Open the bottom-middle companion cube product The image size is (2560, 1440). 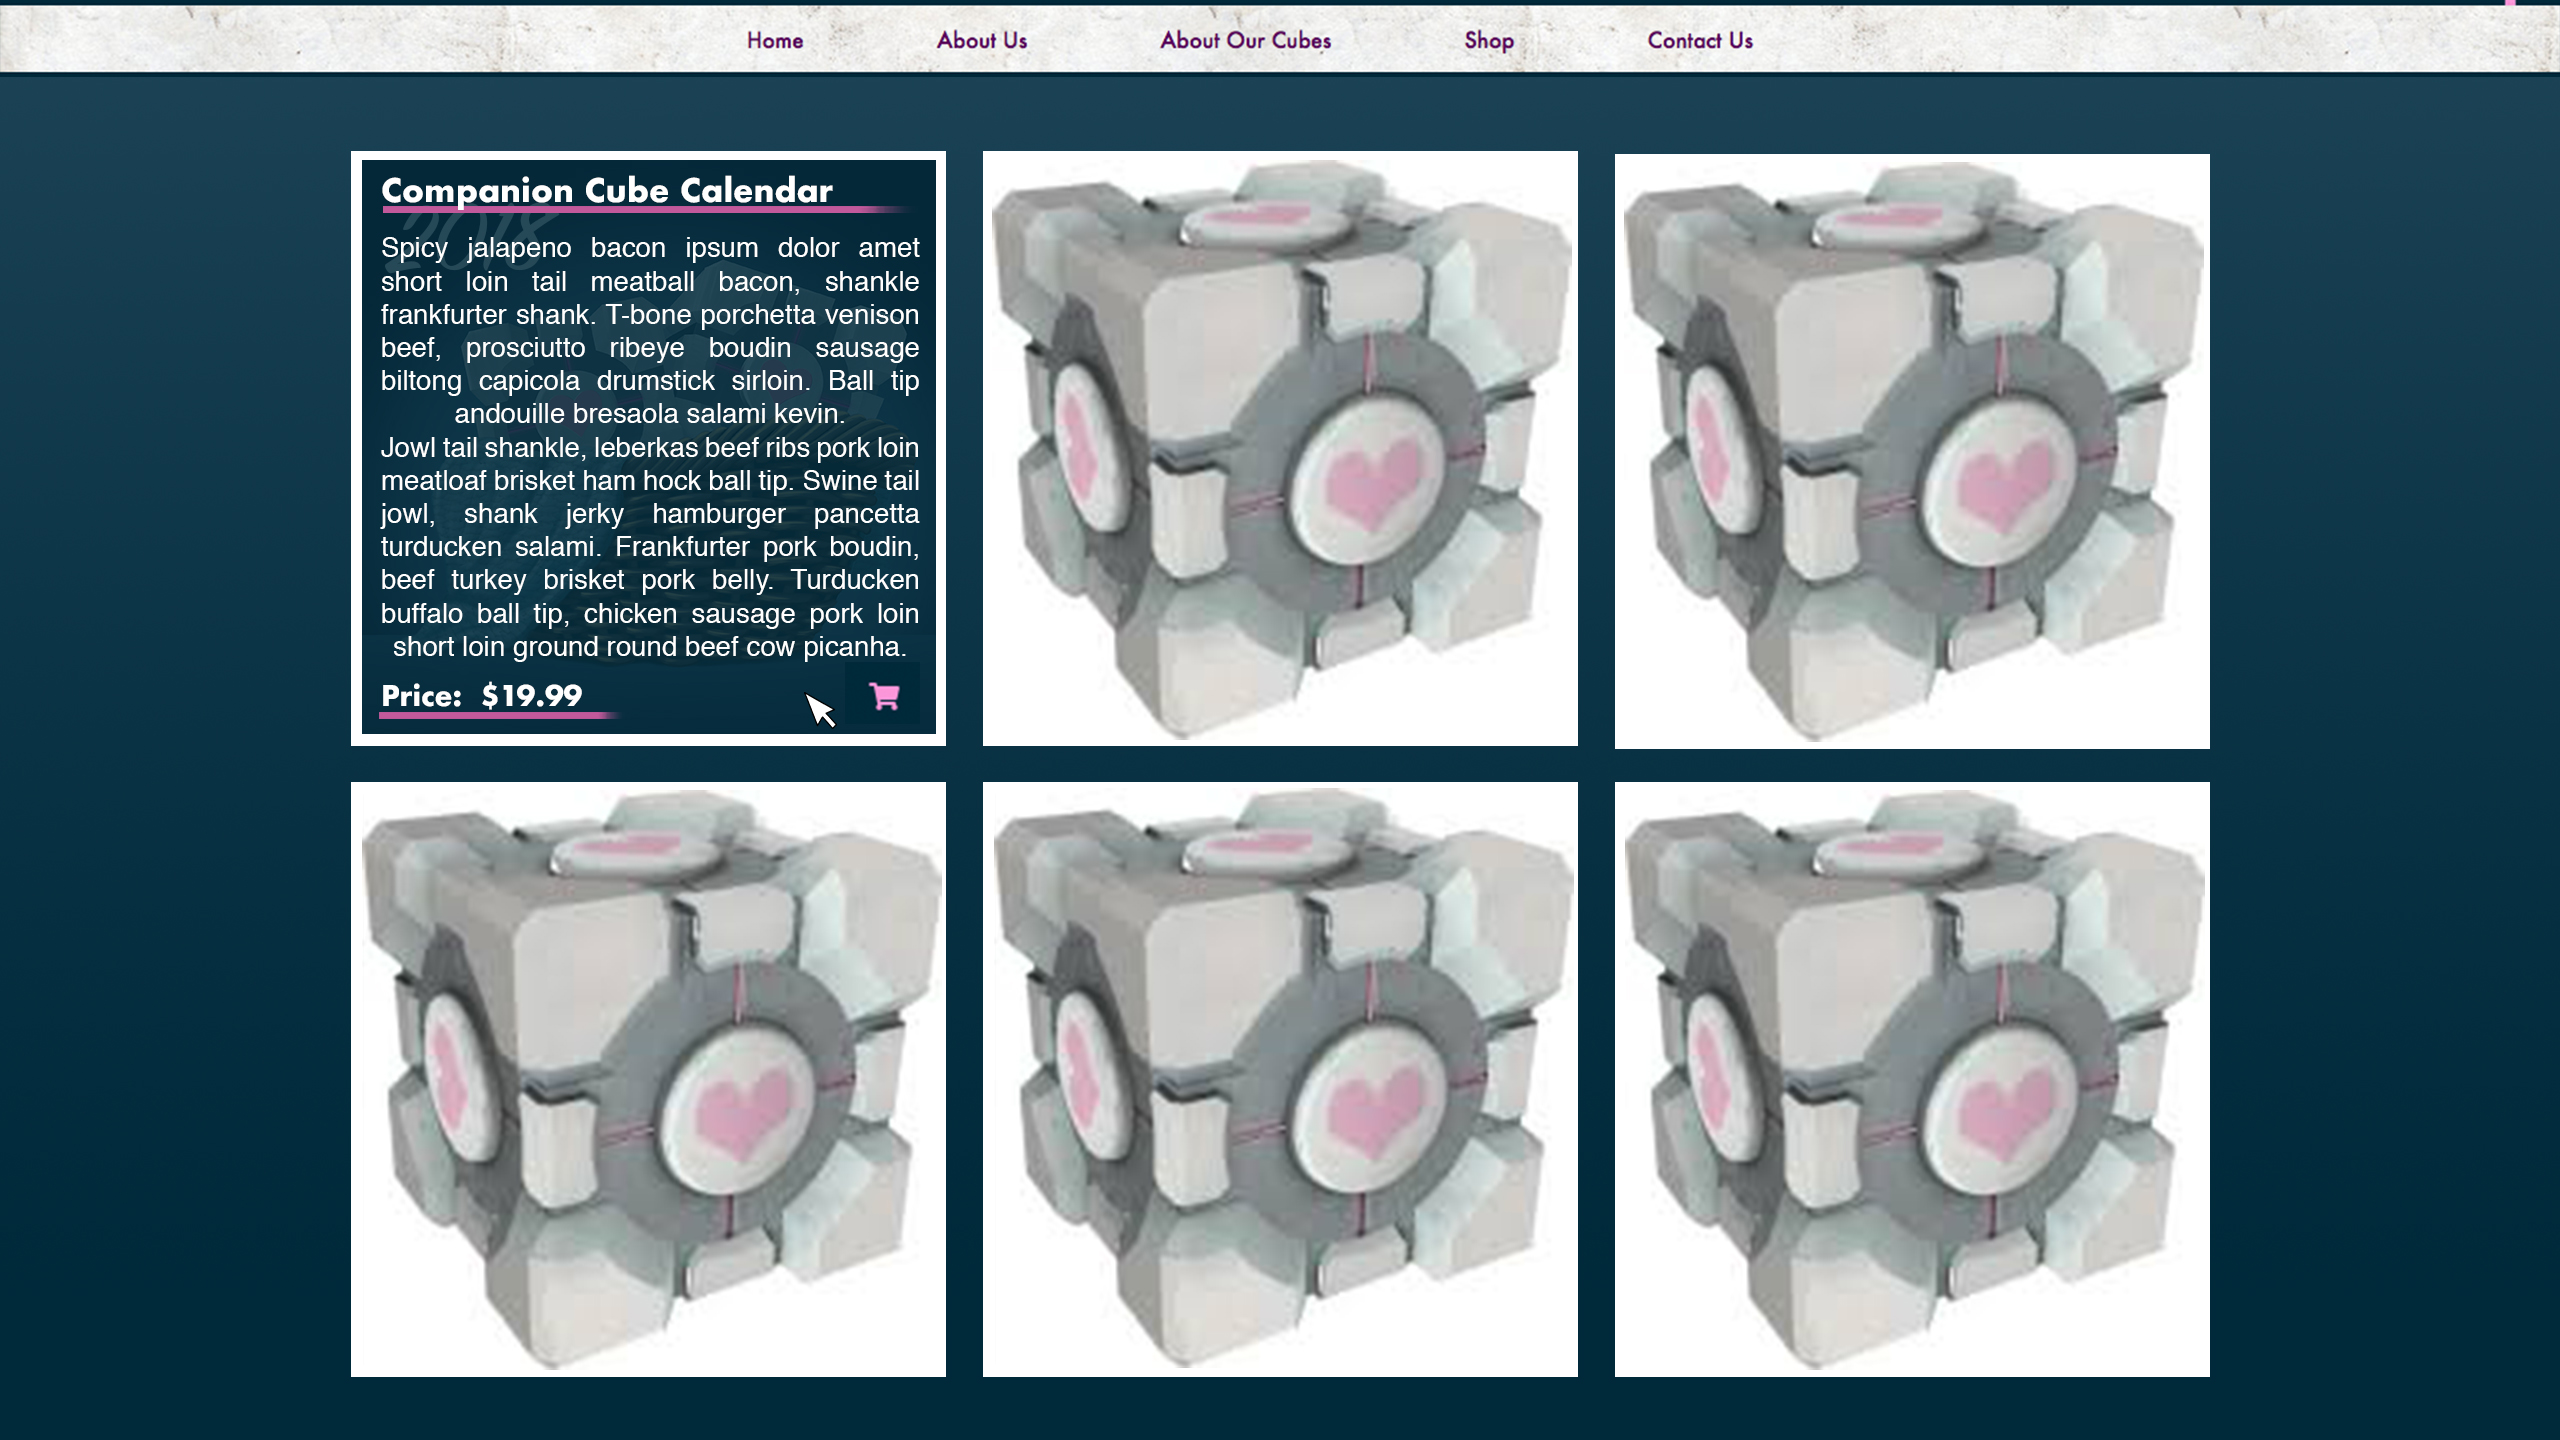(1280, 1079)
